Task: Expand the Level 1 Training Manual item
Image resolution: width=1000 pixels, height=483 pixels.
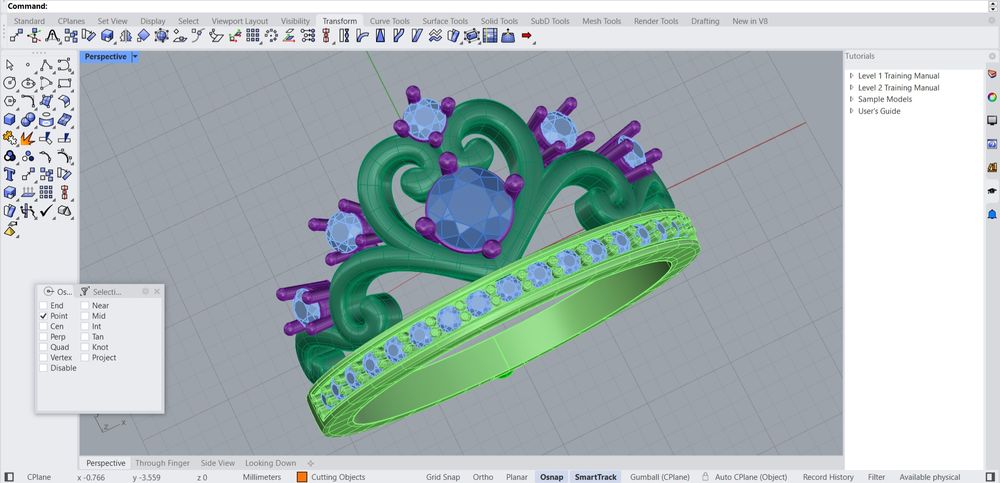Action: [x=852, y=76]
